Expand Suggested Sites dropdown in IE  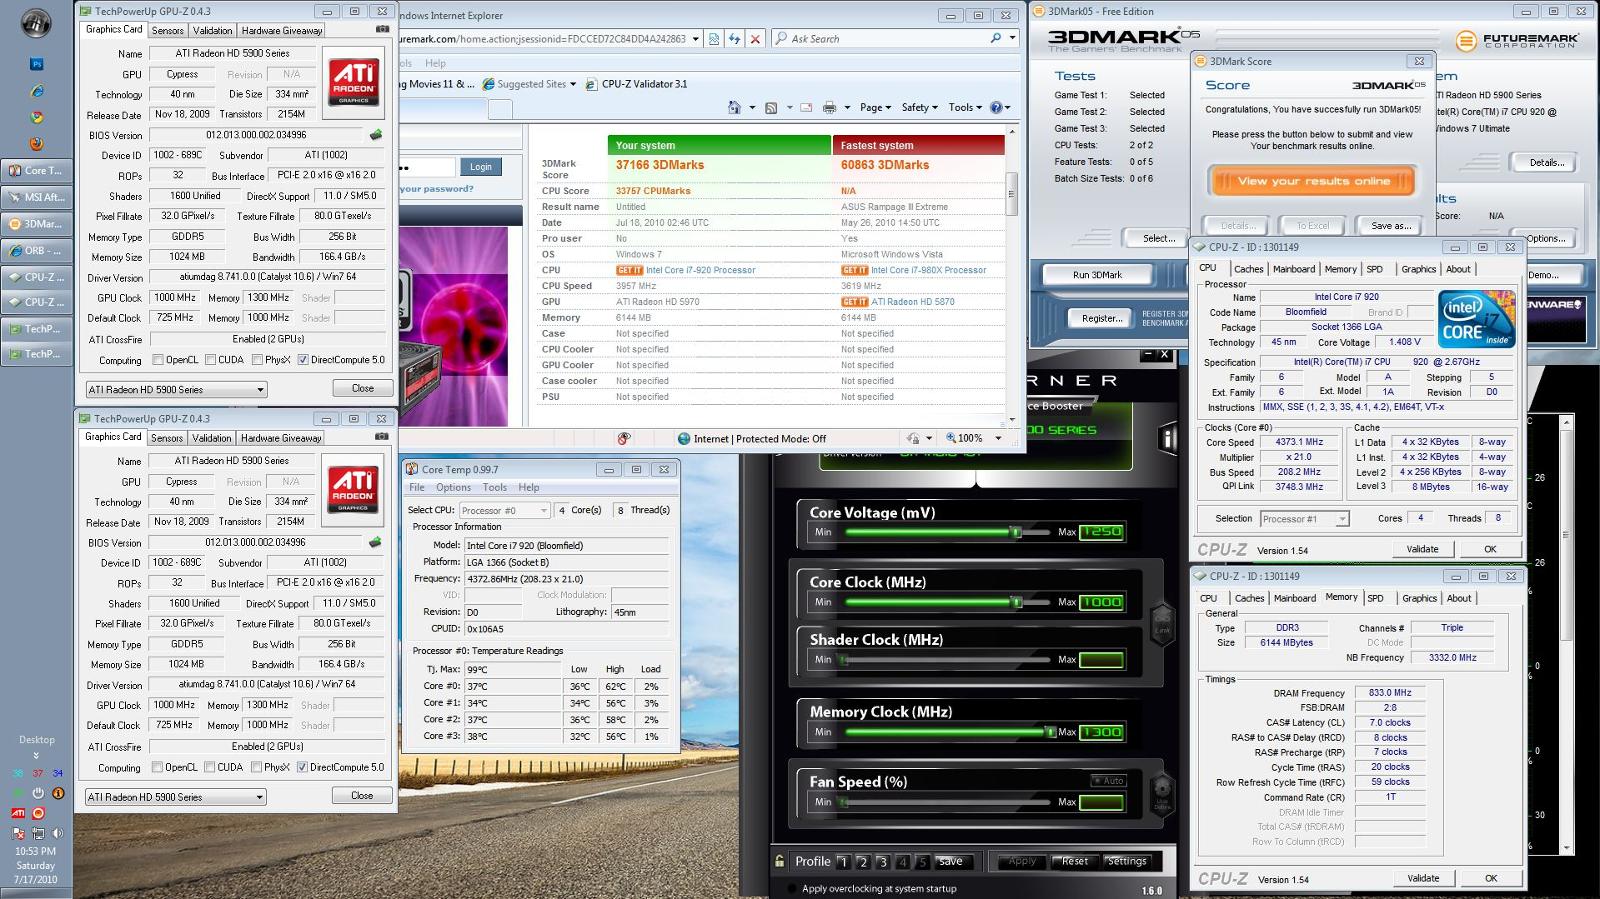coord(573,84)
